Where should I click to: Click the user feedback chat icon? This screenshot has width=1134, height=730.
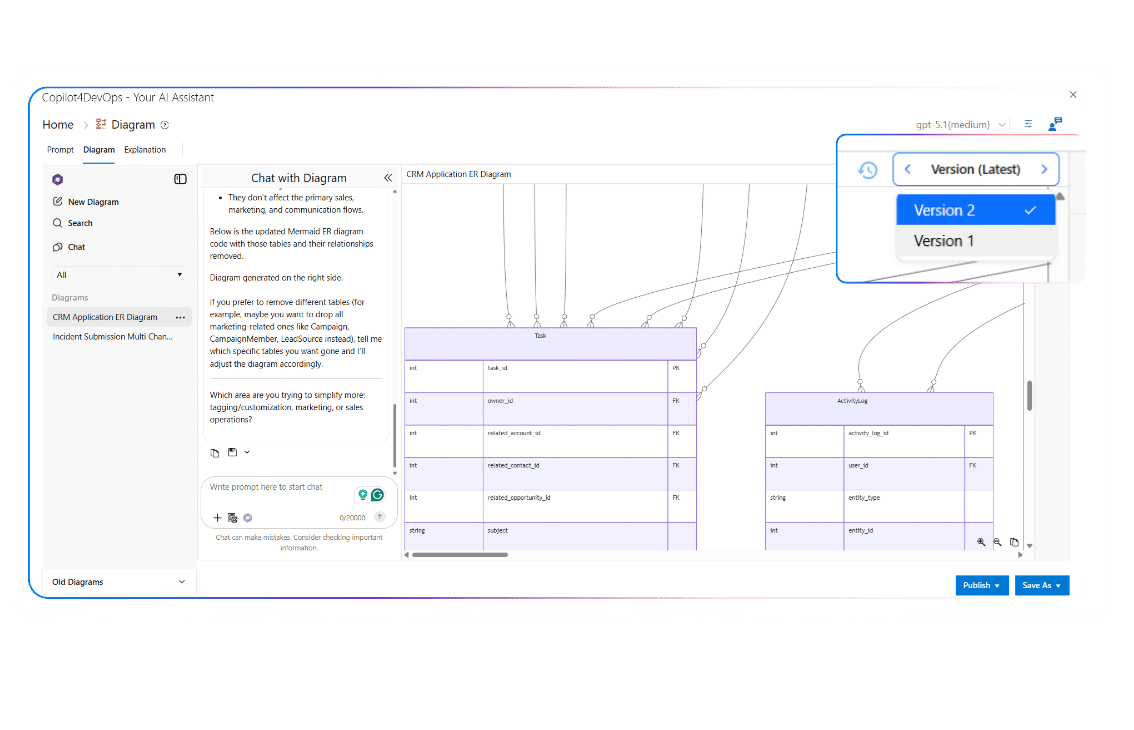[1054, 124]
